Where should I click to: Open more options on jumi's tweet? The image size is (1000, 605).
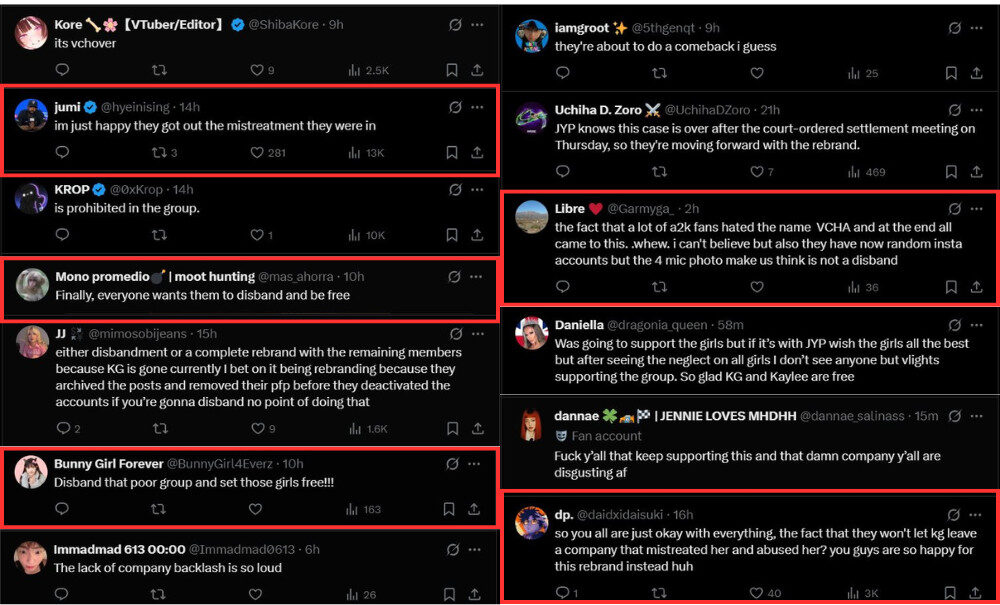click(x=476, y=107)
